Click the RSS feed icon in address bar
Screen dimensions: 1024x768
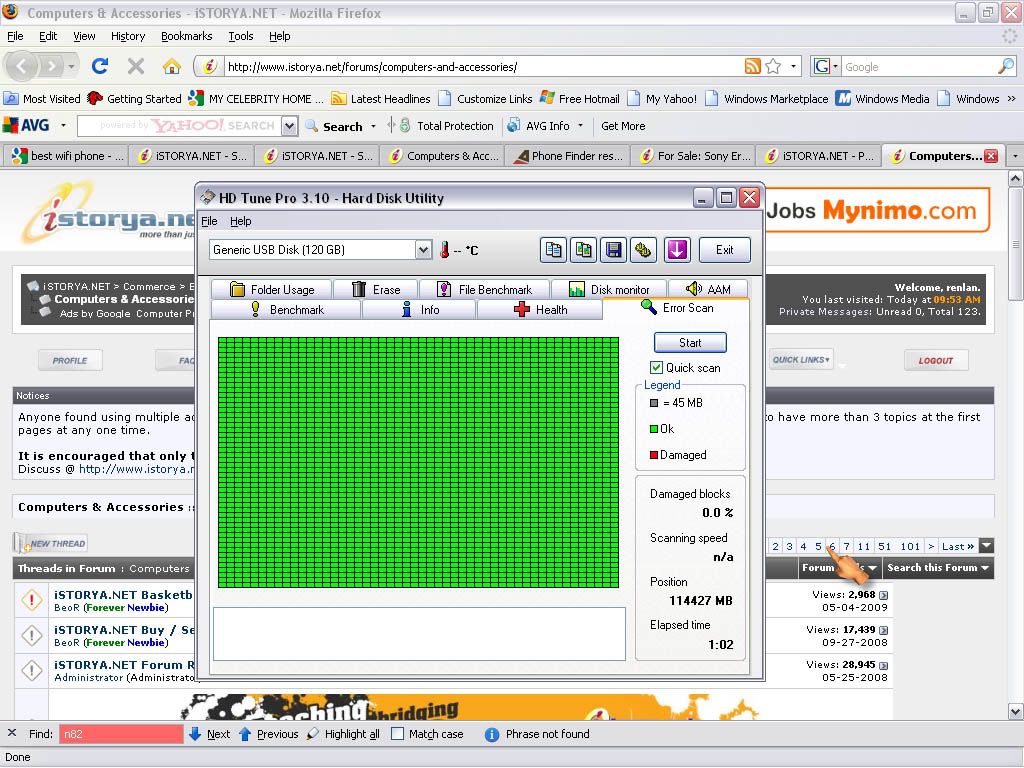[752, 67]
